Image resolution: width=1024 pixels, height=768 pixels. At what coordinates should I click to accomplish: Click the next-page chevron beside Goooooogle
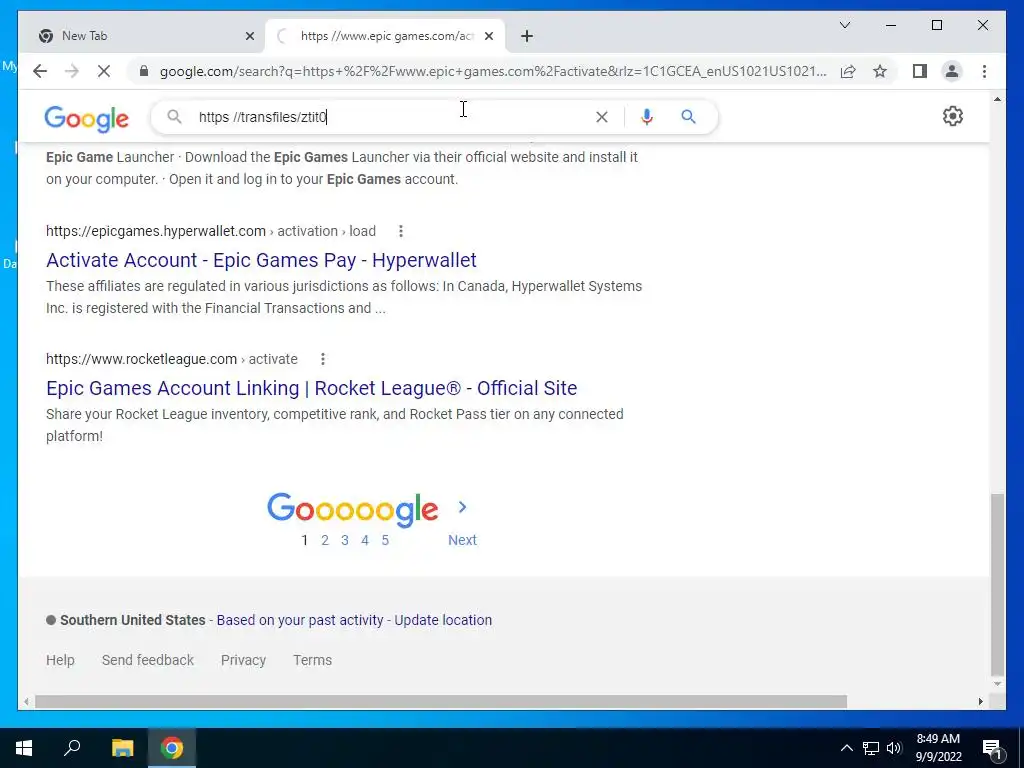pyautogui.click(x=462, y=507)
